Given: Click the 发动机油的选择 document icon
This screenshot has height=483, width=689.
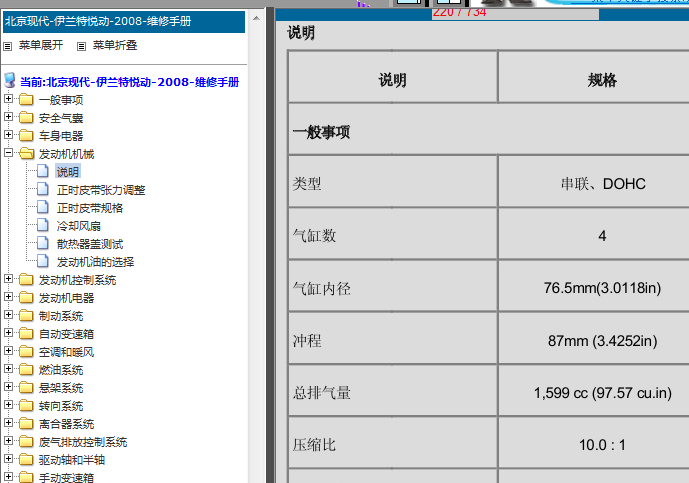Looking at the screenshot, I should coord(43,261).
